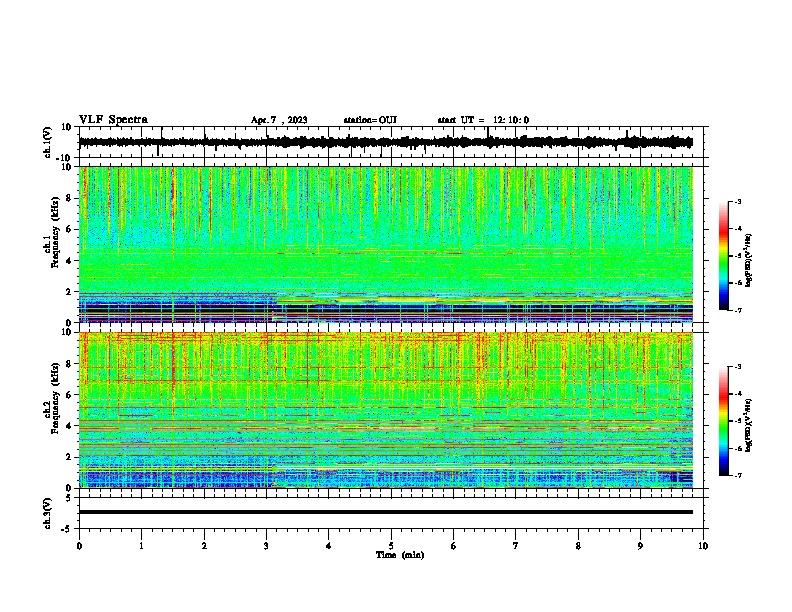Click time axis tick label "8"
The width and height of the screenshot is (792, 612).
(578, 546)
